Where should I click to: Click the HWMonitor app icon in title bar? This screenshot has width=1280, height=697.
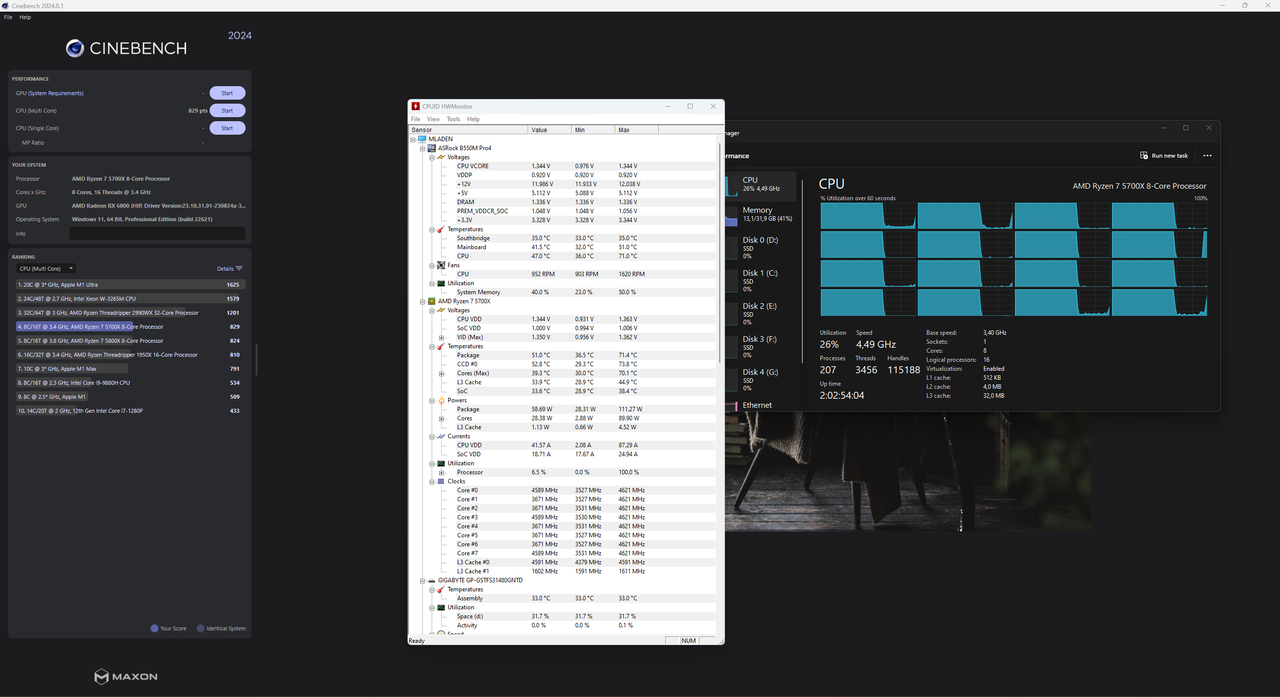tap(415, 106)
